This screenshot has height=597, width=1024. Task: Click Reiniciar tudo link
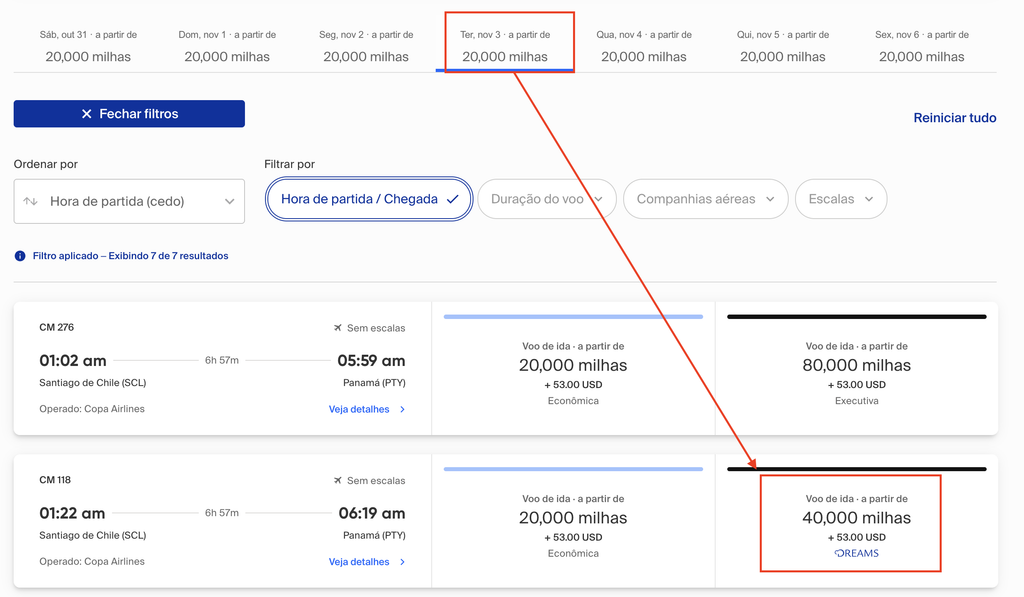(955, 118)
